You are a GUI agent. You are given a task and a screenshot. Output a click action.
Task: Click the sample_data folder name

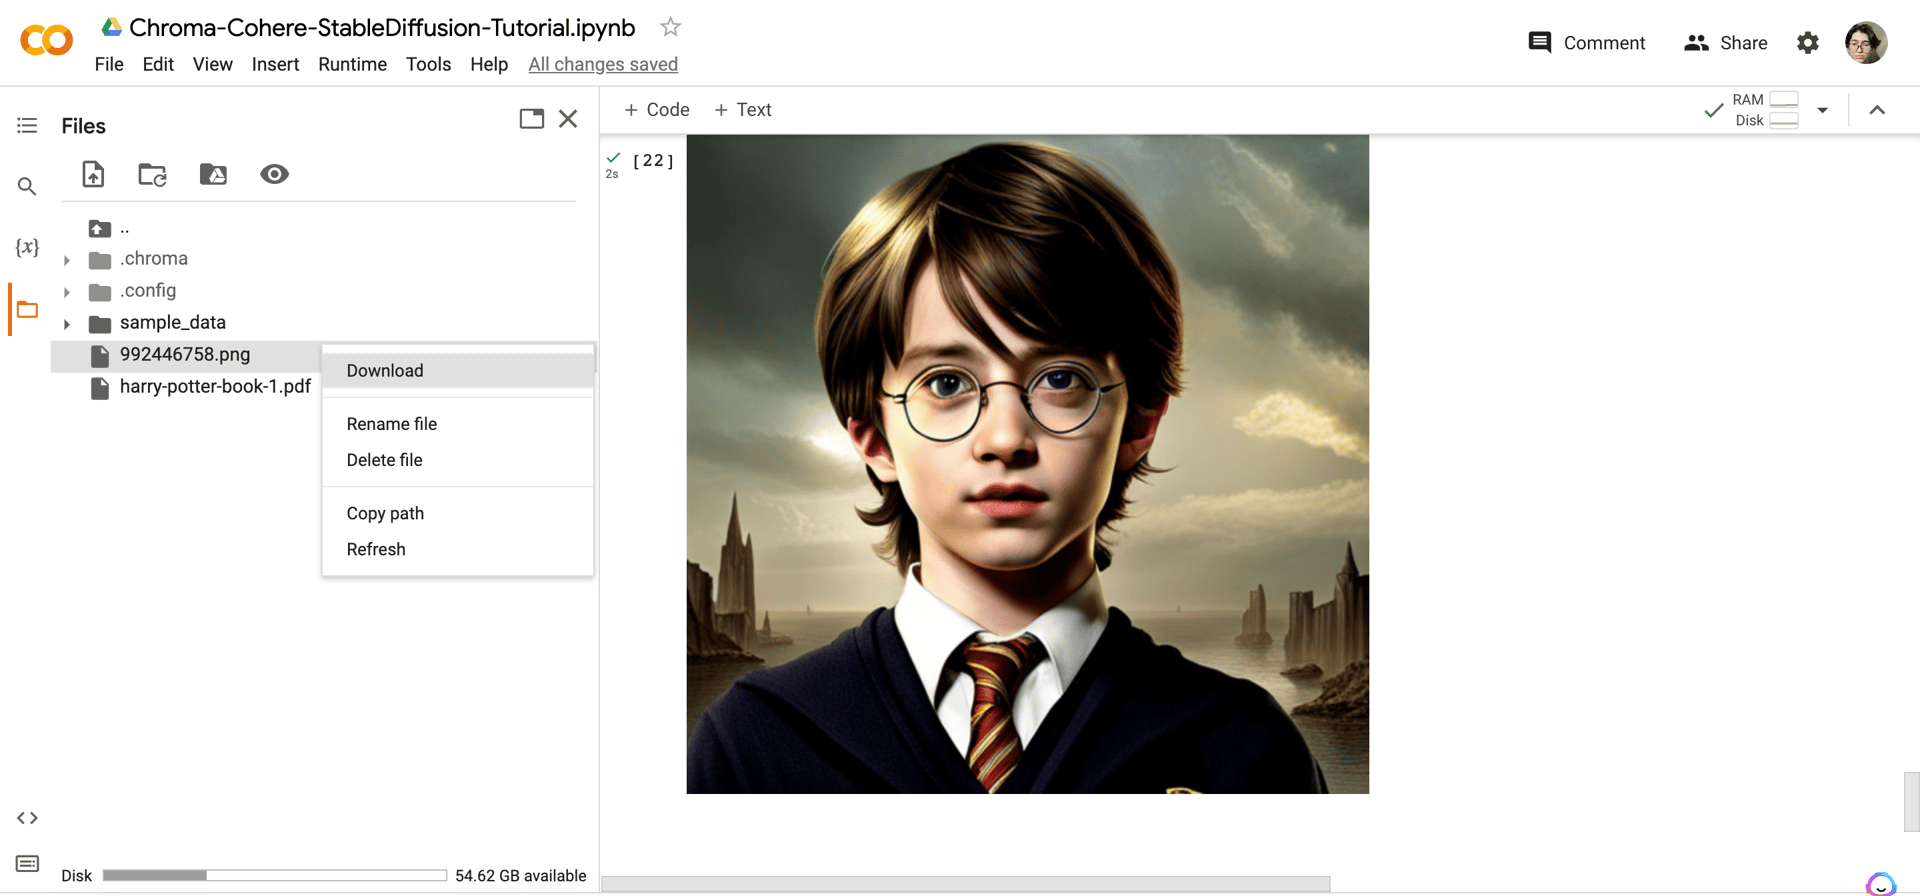click(173, 322)
